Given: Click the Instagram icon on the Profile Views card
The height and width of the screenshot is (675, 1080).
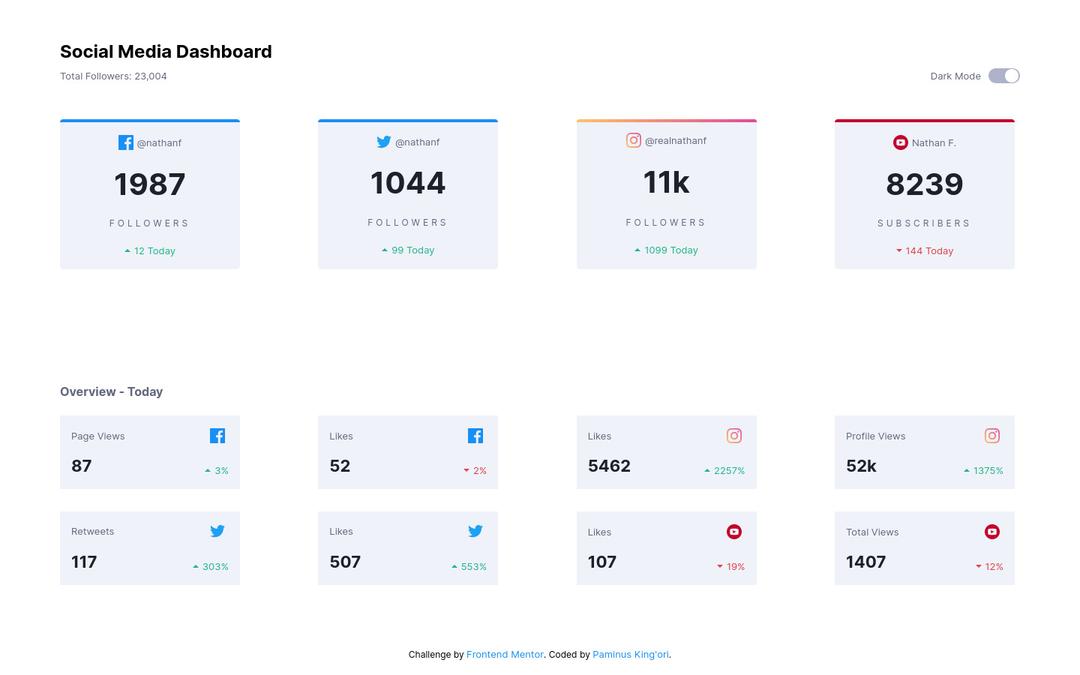Looking at the screenshot, I should (992, 436).
